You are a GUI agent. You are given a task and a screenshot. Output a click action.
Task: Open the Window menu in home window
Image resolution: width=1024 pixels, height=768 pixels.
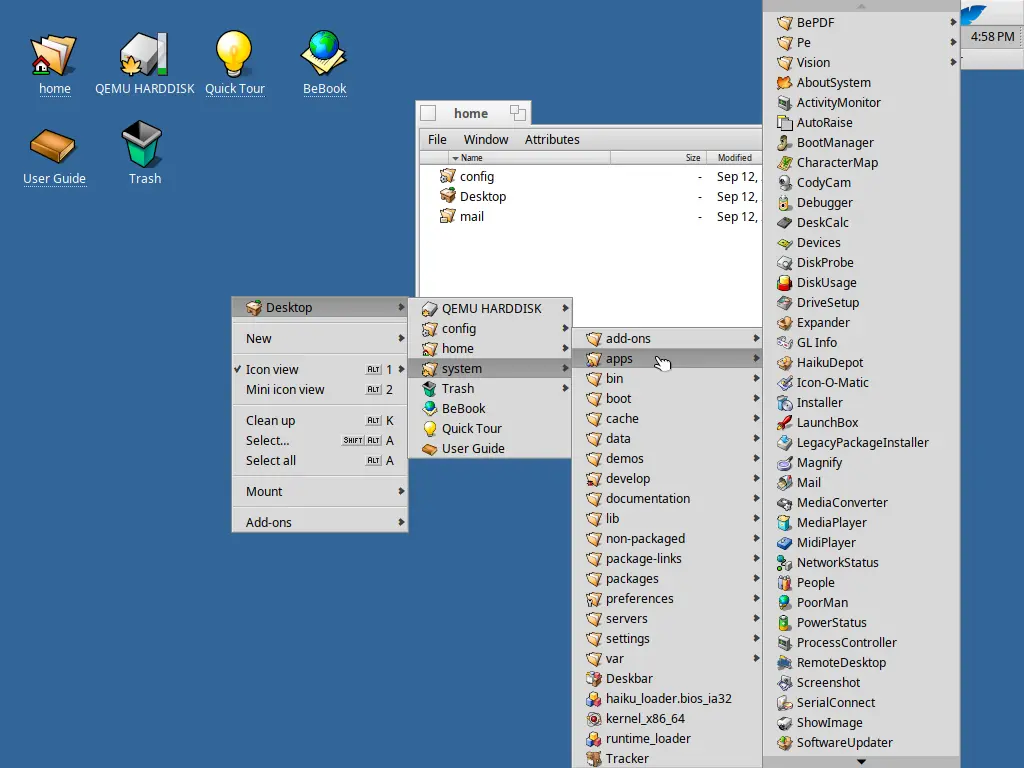pyautogui.click(x=486, y=140)
